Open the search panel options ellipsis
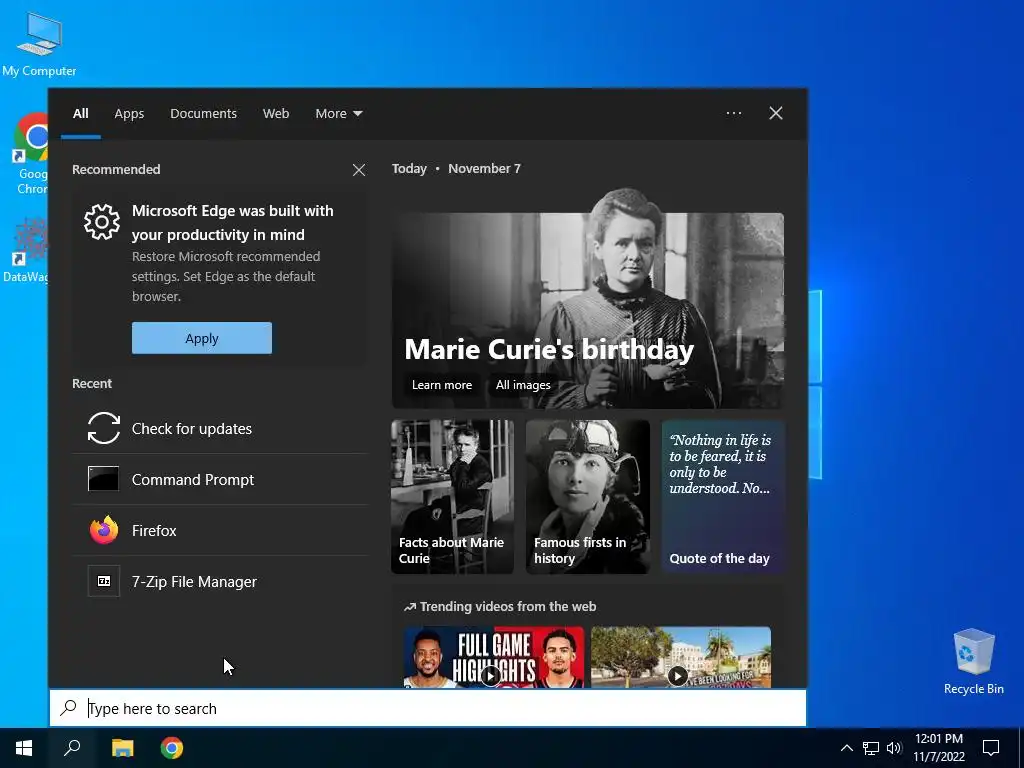This screenshot has width=1024, height=768. pos(734,113)
